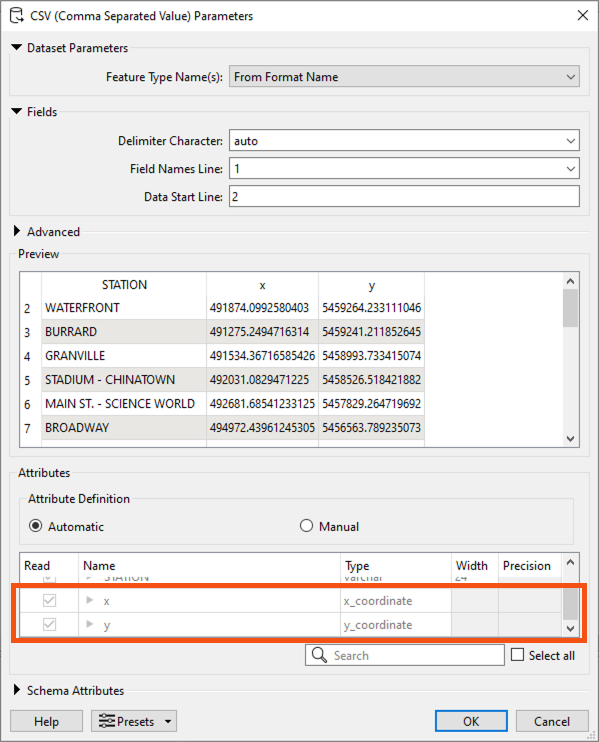
Task: Click the preview scrollbar up arrow
Action: pyautogui.click(x=570, y=281)
